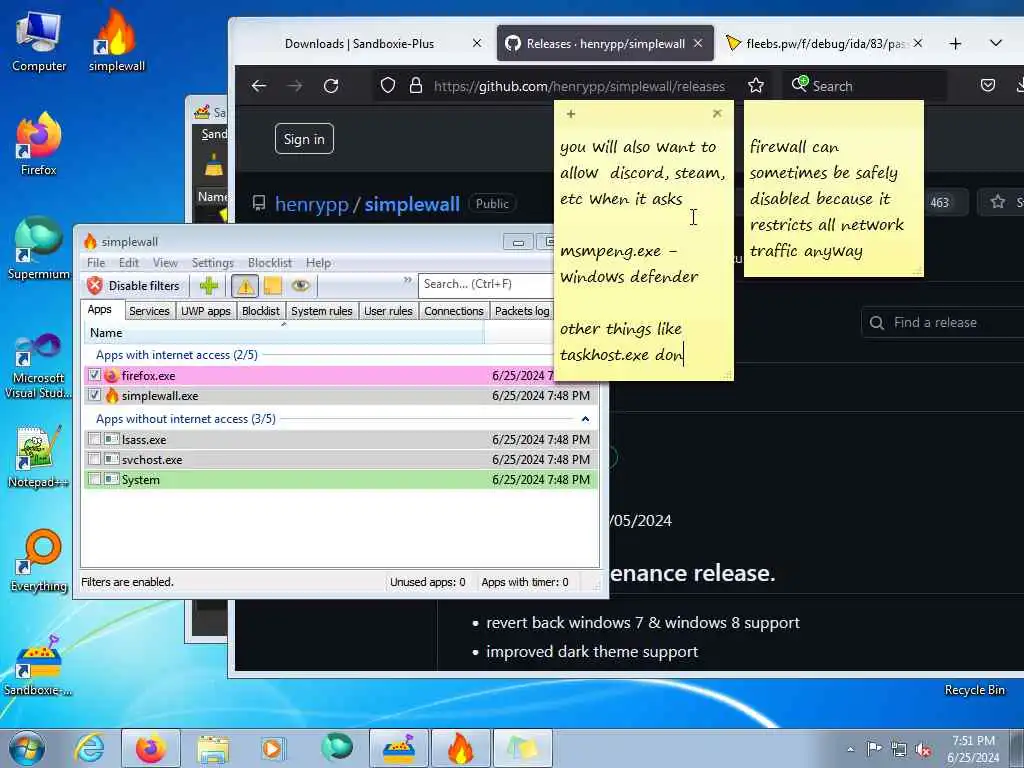
Task: Open Everything desktop shortcut
Action: coord(39,560)
